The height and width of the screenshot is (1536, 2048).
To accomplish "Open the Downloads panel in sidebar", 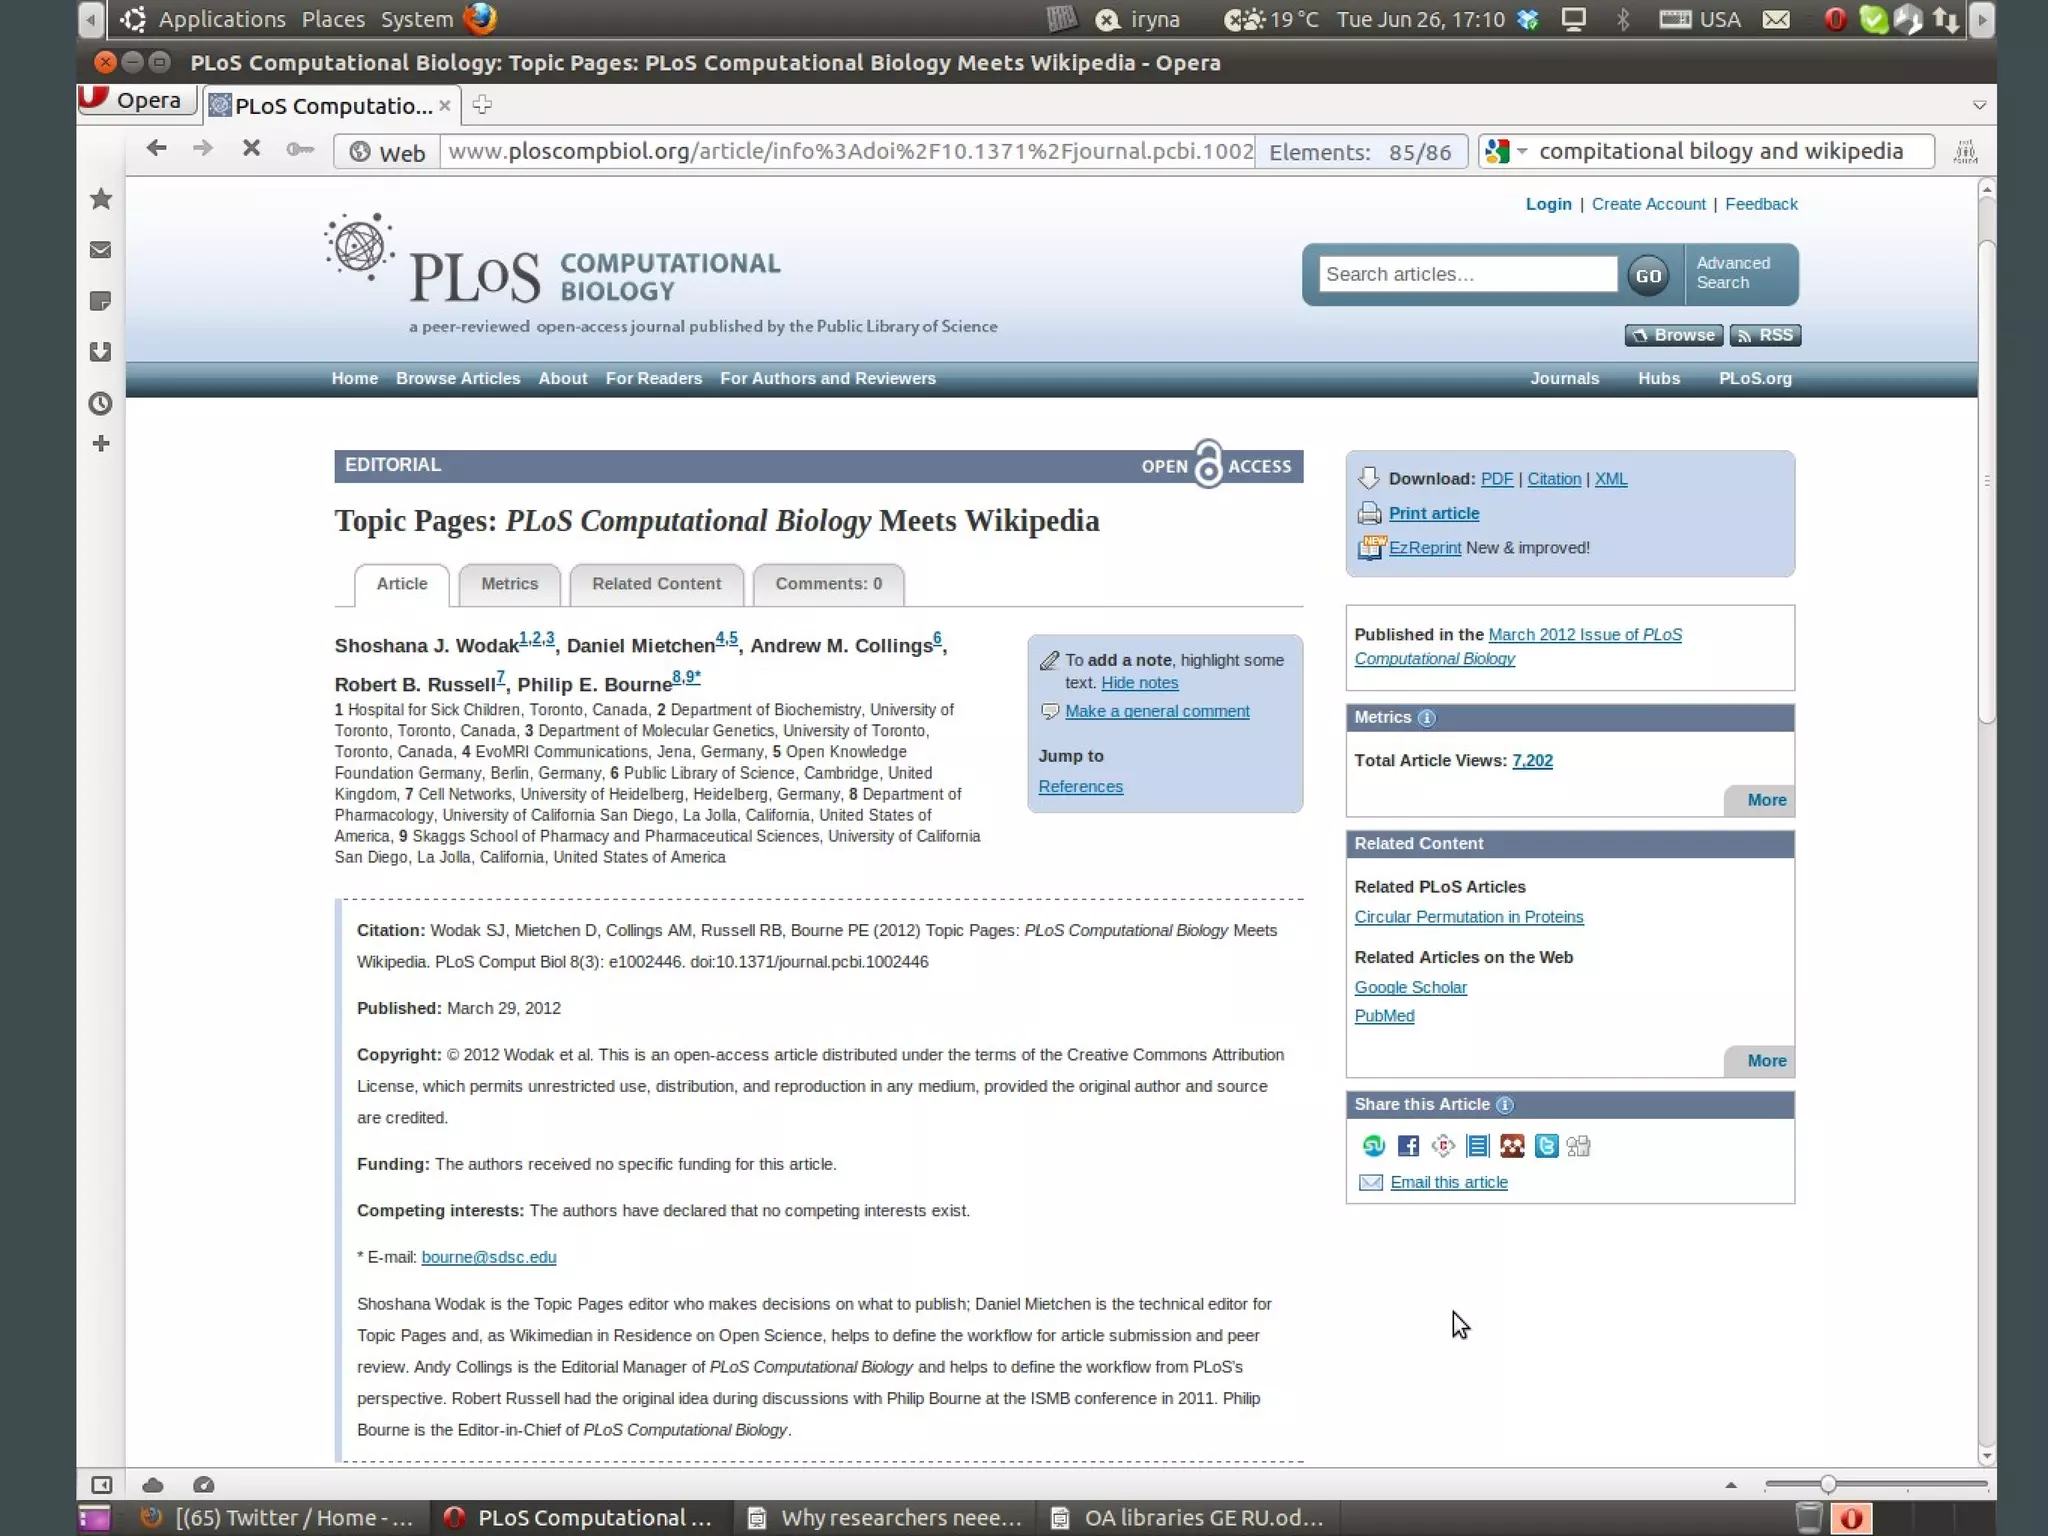I will (101, 352).
